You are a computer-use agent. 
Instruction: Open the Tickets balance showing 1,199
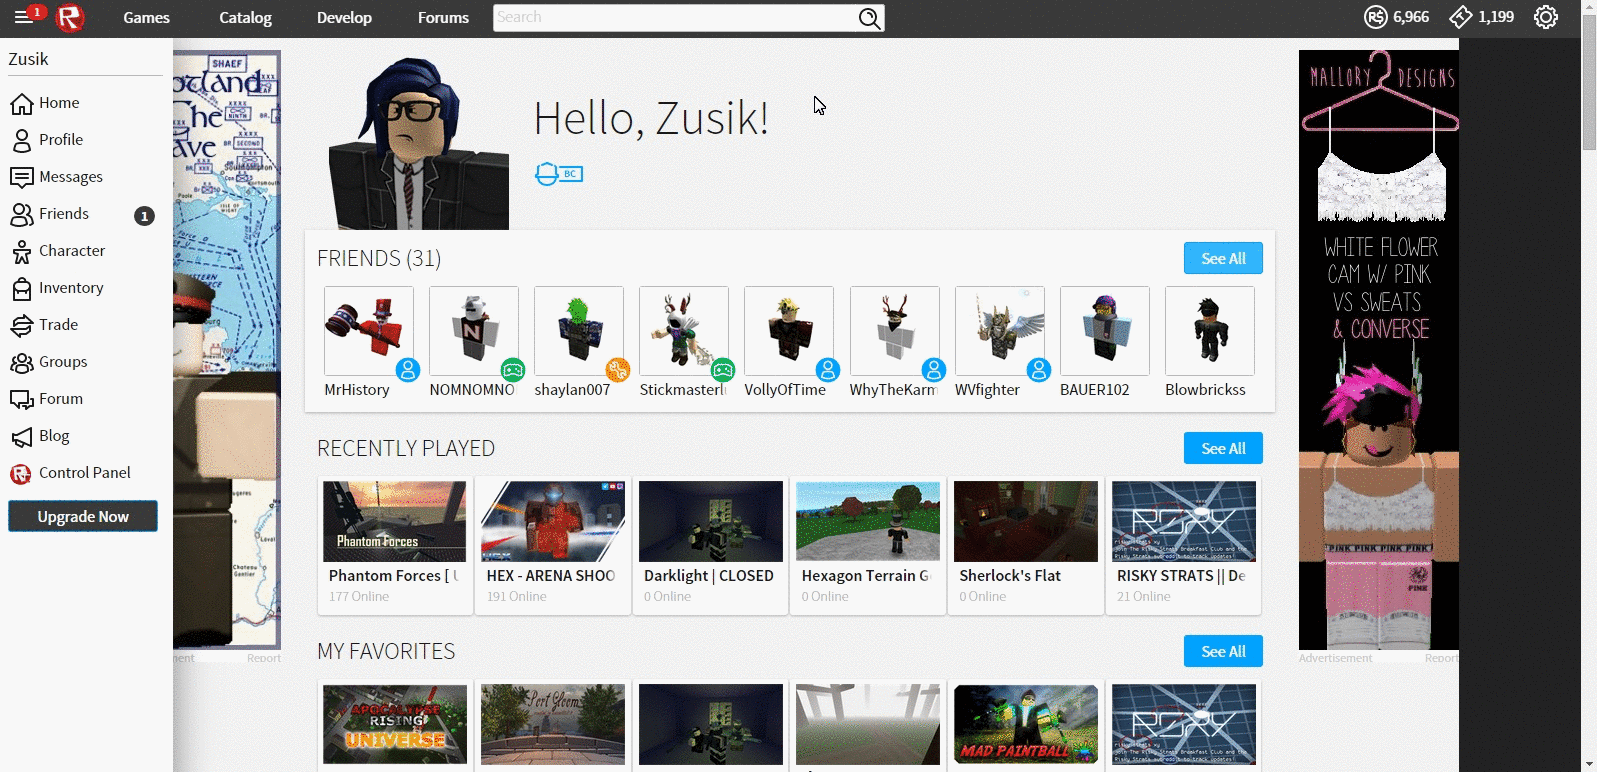[x=1482, y=17]
